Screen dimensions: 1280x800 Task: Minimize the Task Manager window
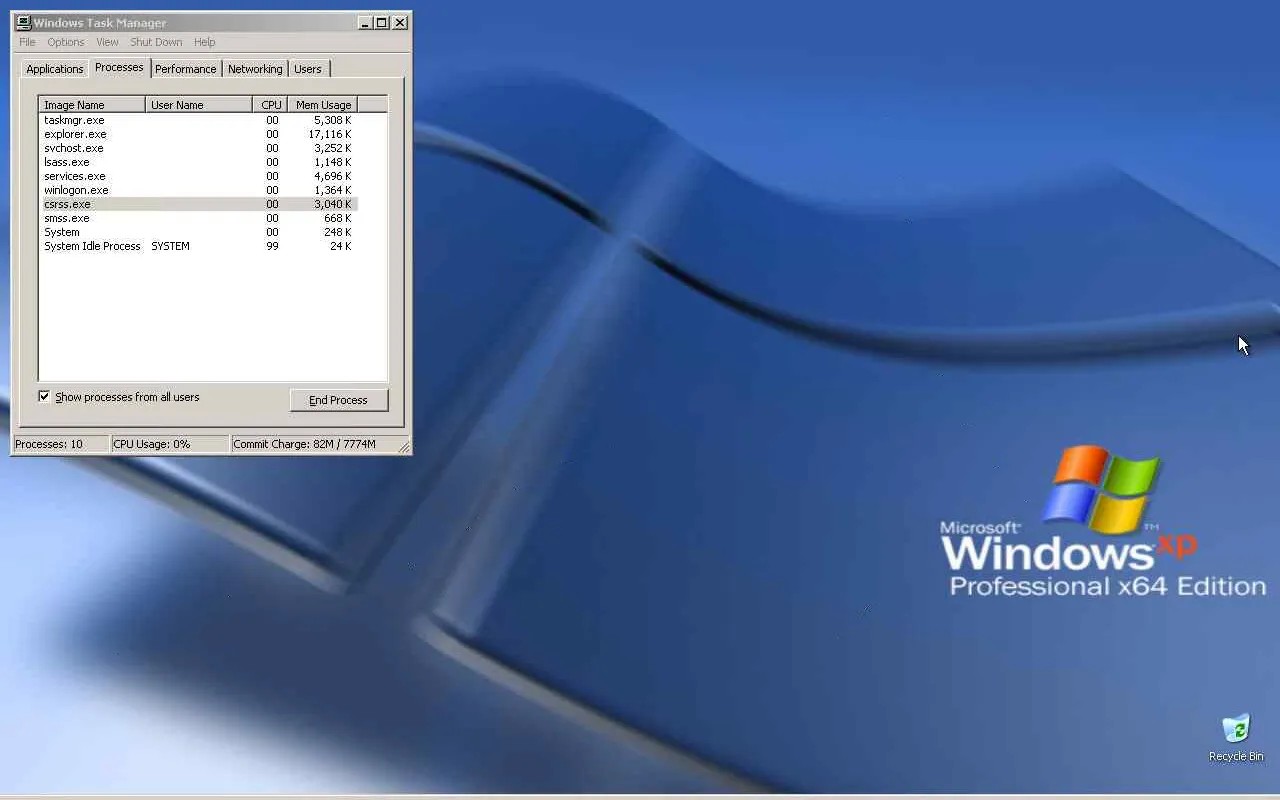(365, 22)
